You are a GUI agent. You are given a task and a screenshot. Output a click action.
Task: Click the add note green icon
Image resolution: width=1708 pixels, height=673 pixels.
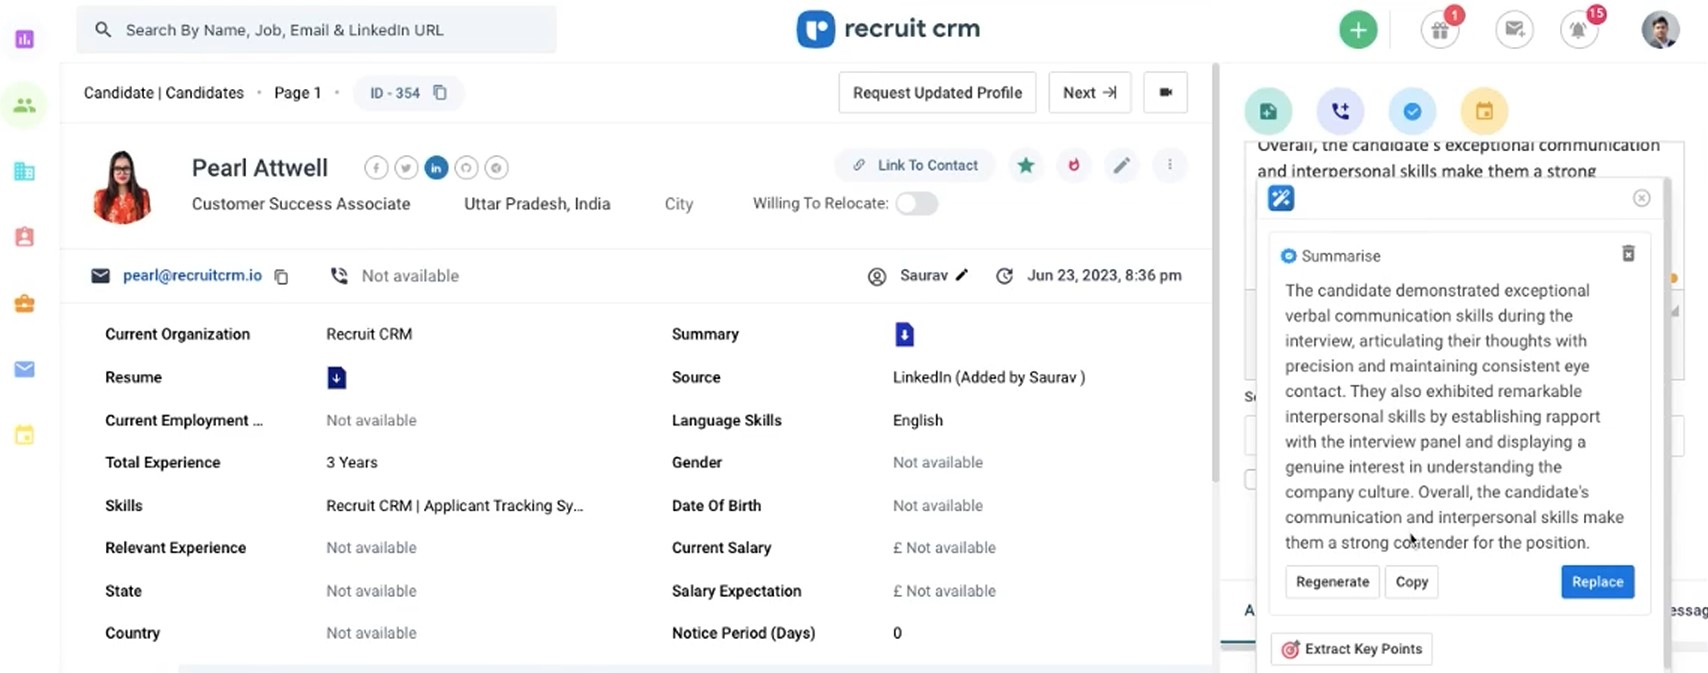[1268, 111]
